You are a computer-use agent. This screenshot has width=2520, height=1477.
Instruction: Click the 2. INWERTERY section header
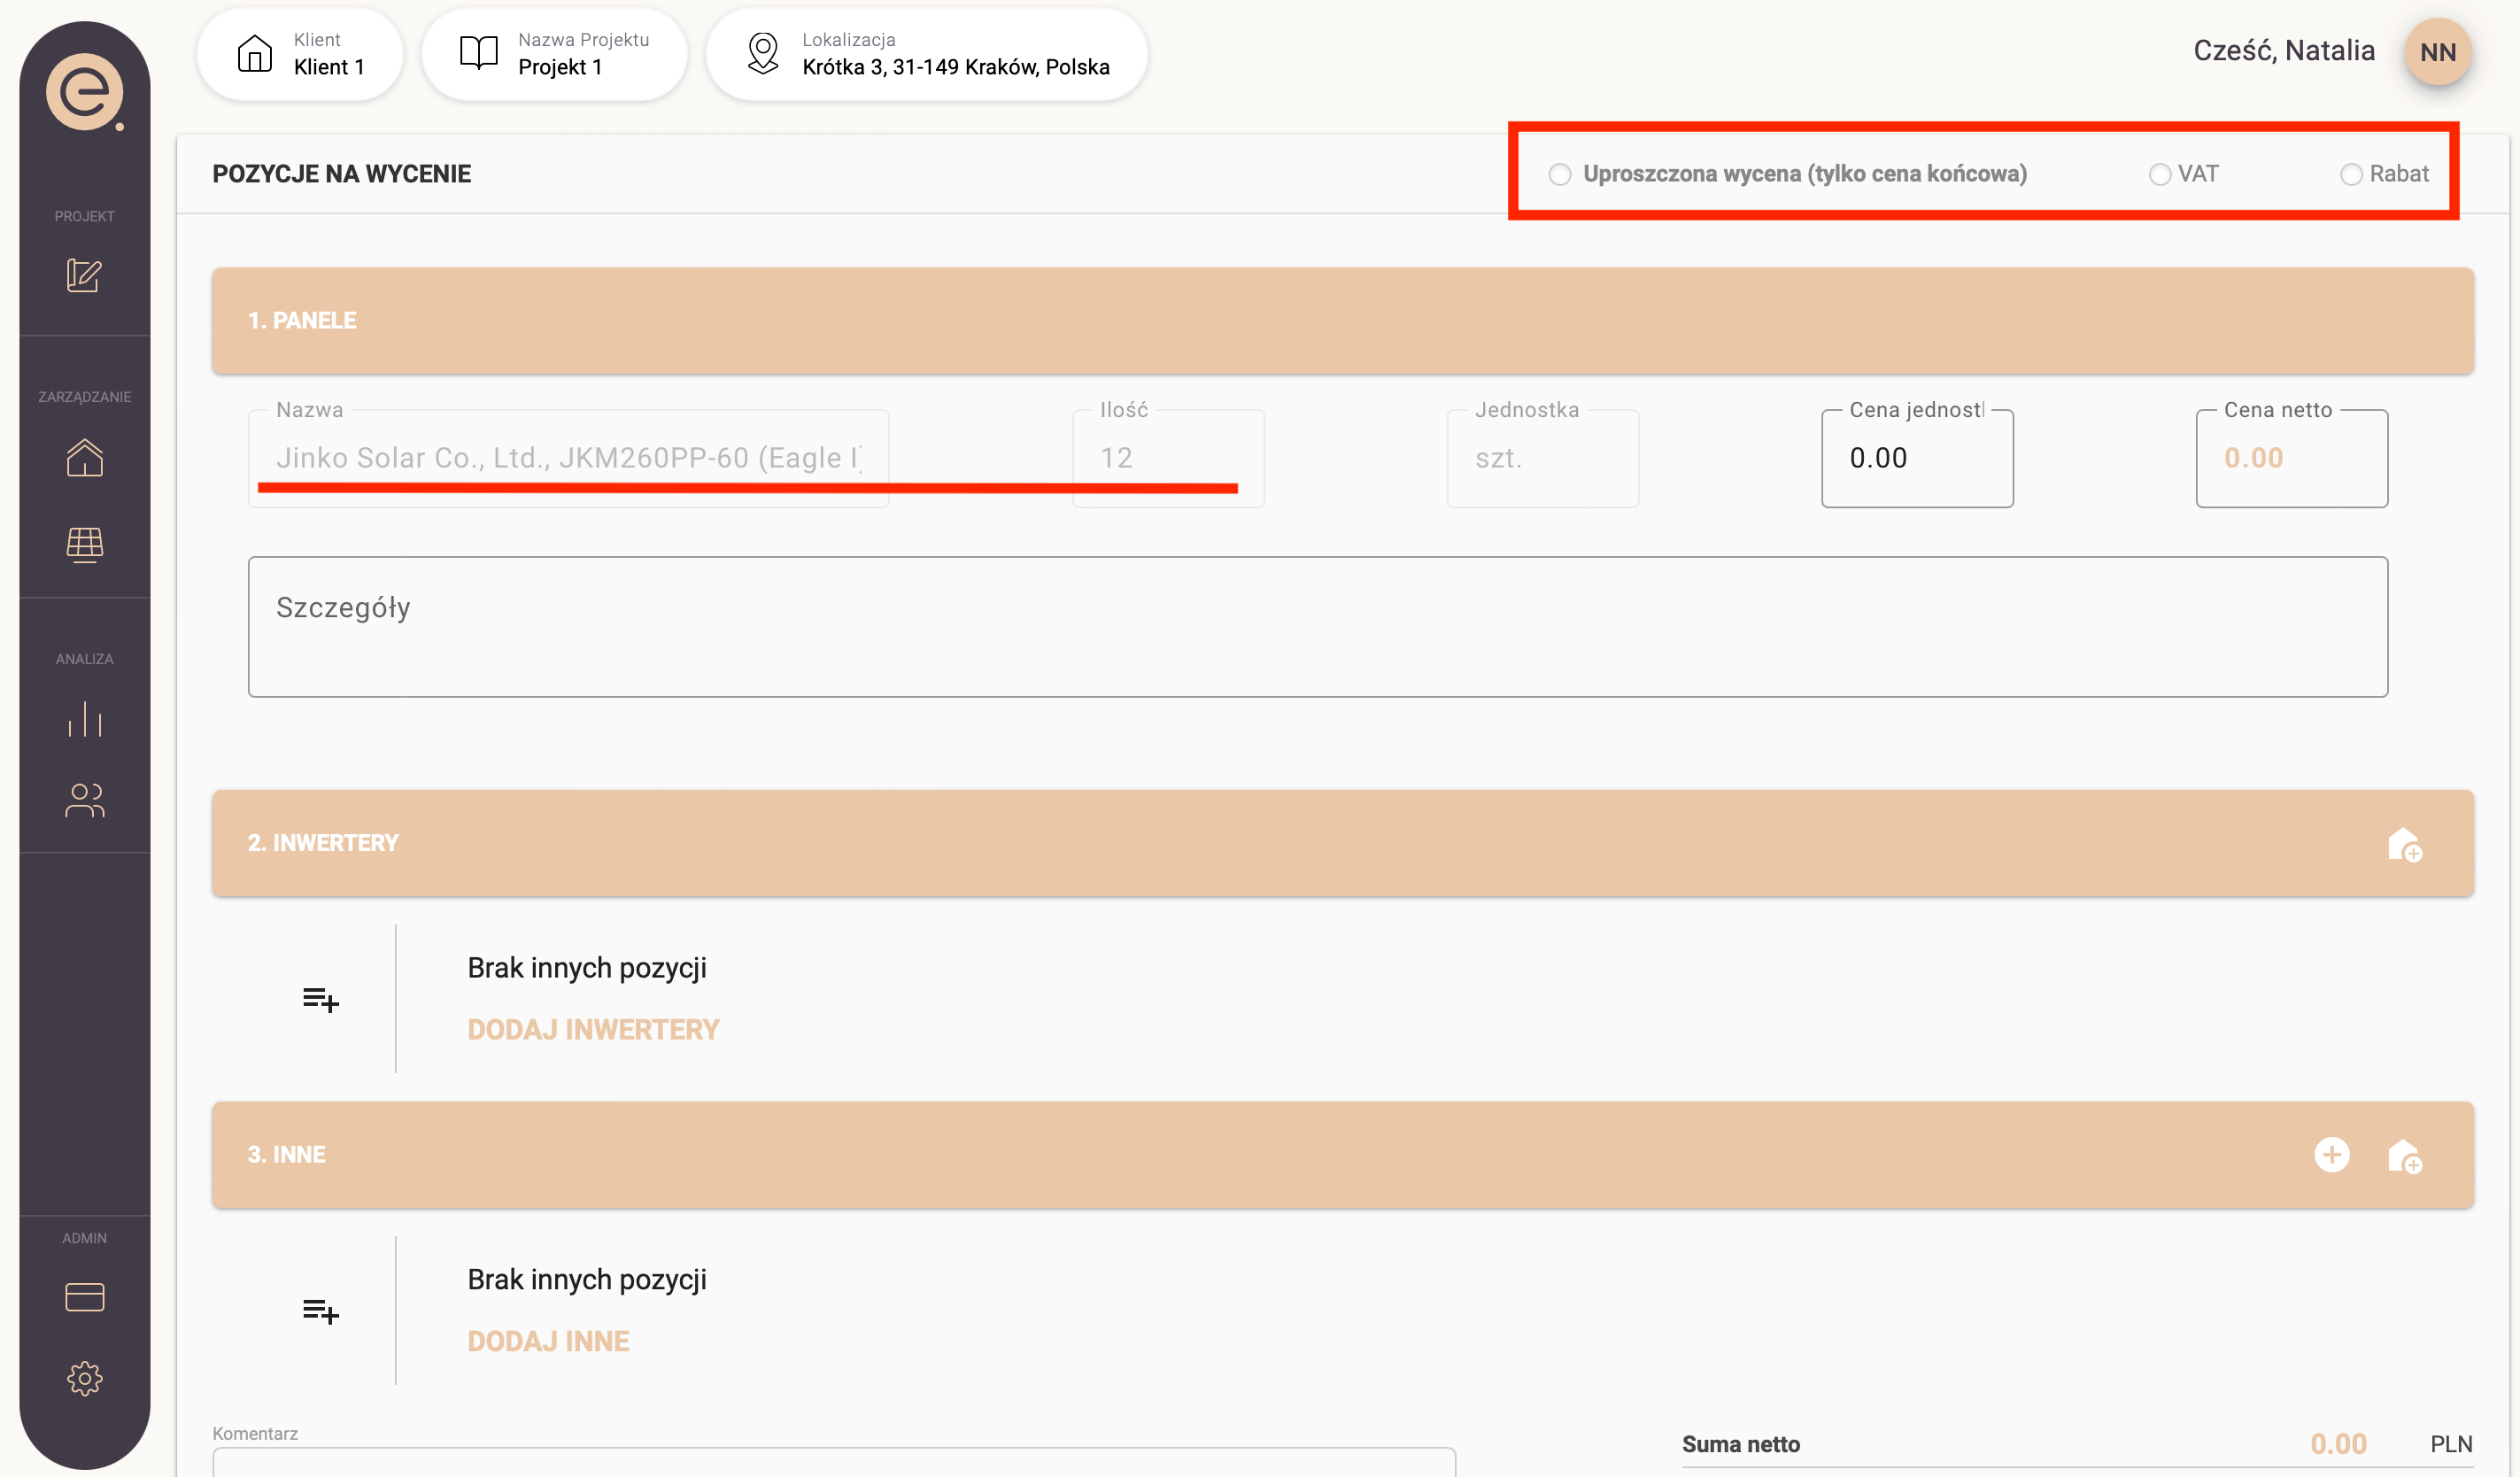pyautogui.click(x=1343, y=843)
